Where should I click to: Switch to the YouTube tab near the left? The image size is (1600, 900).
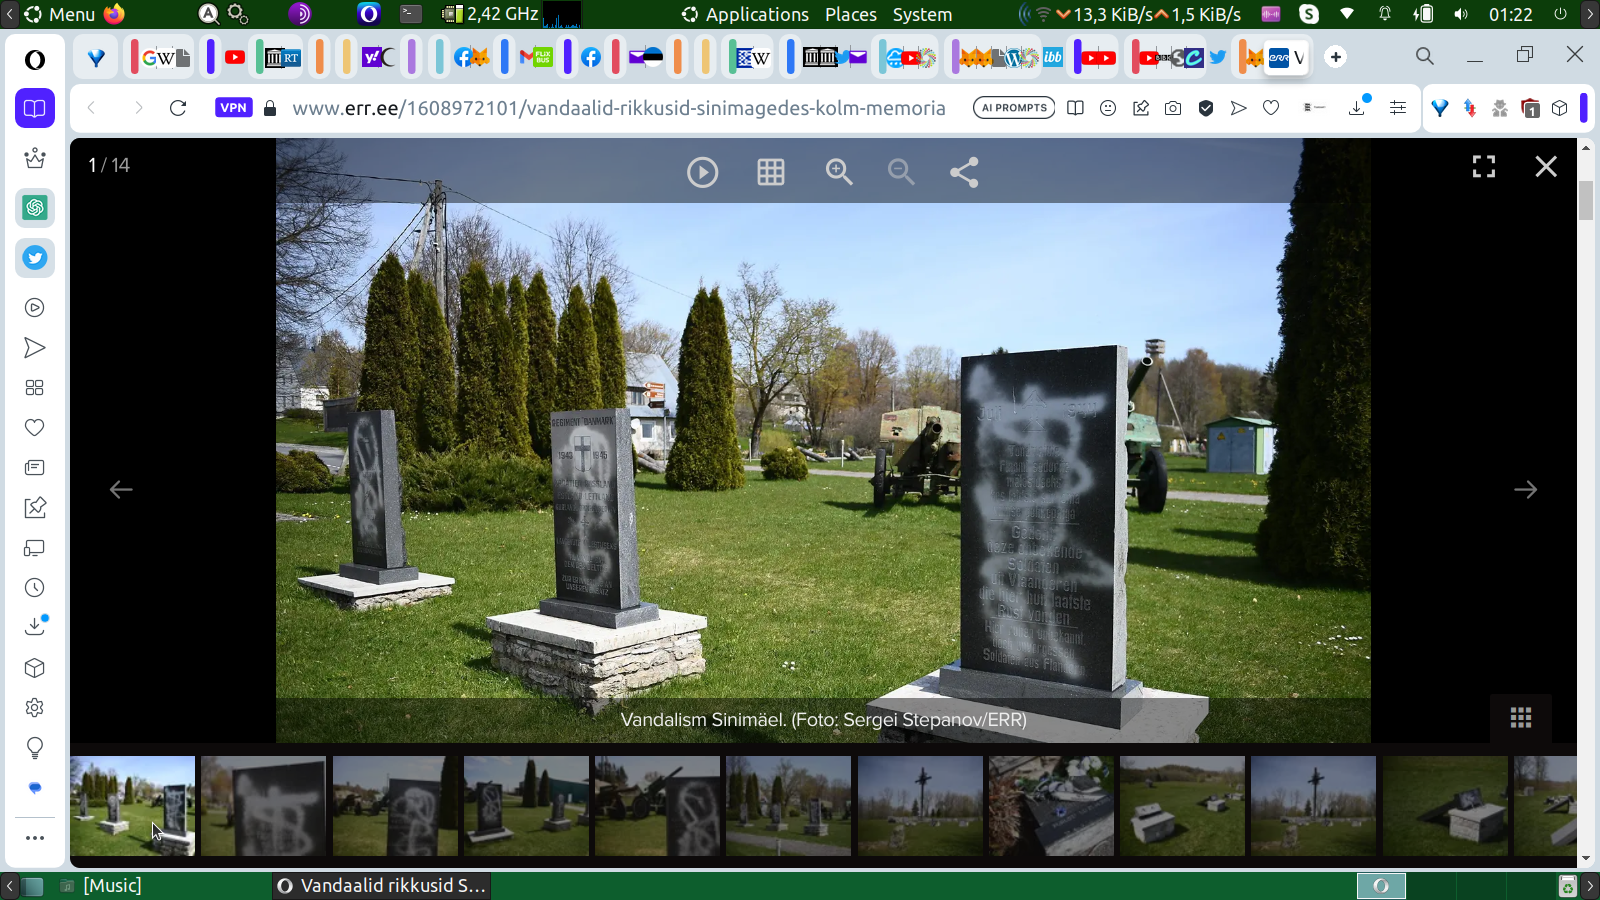pyautogui.click(x=235, y=57)
